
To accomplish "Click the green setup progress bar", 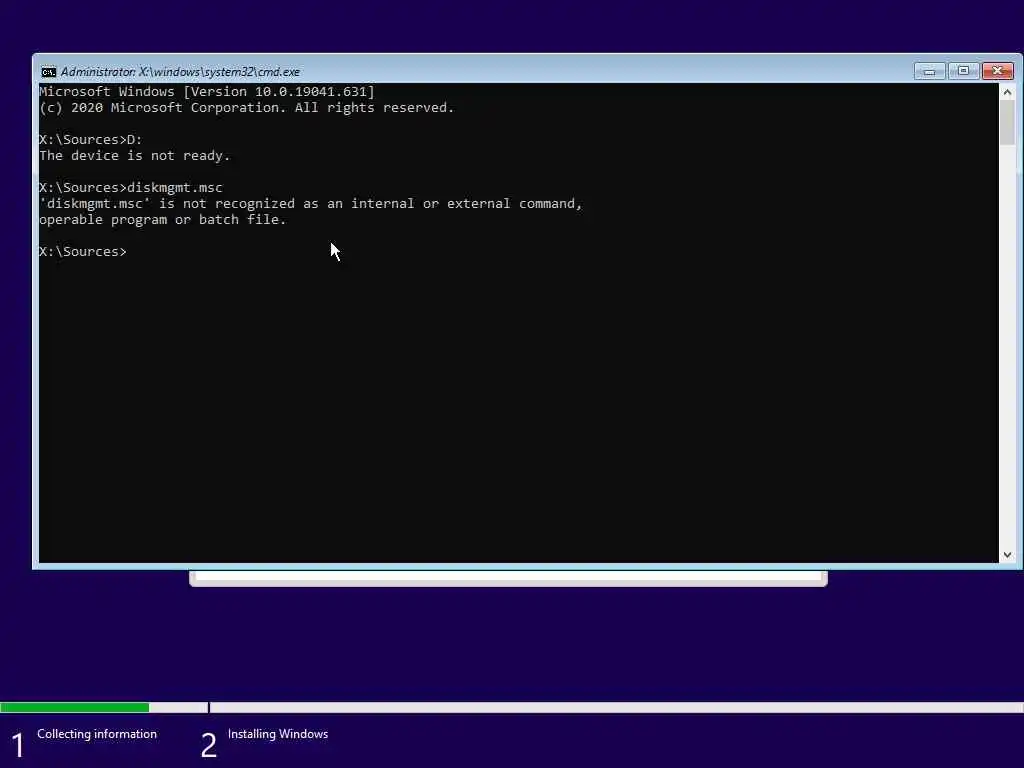I will click(x=74, y=707).
